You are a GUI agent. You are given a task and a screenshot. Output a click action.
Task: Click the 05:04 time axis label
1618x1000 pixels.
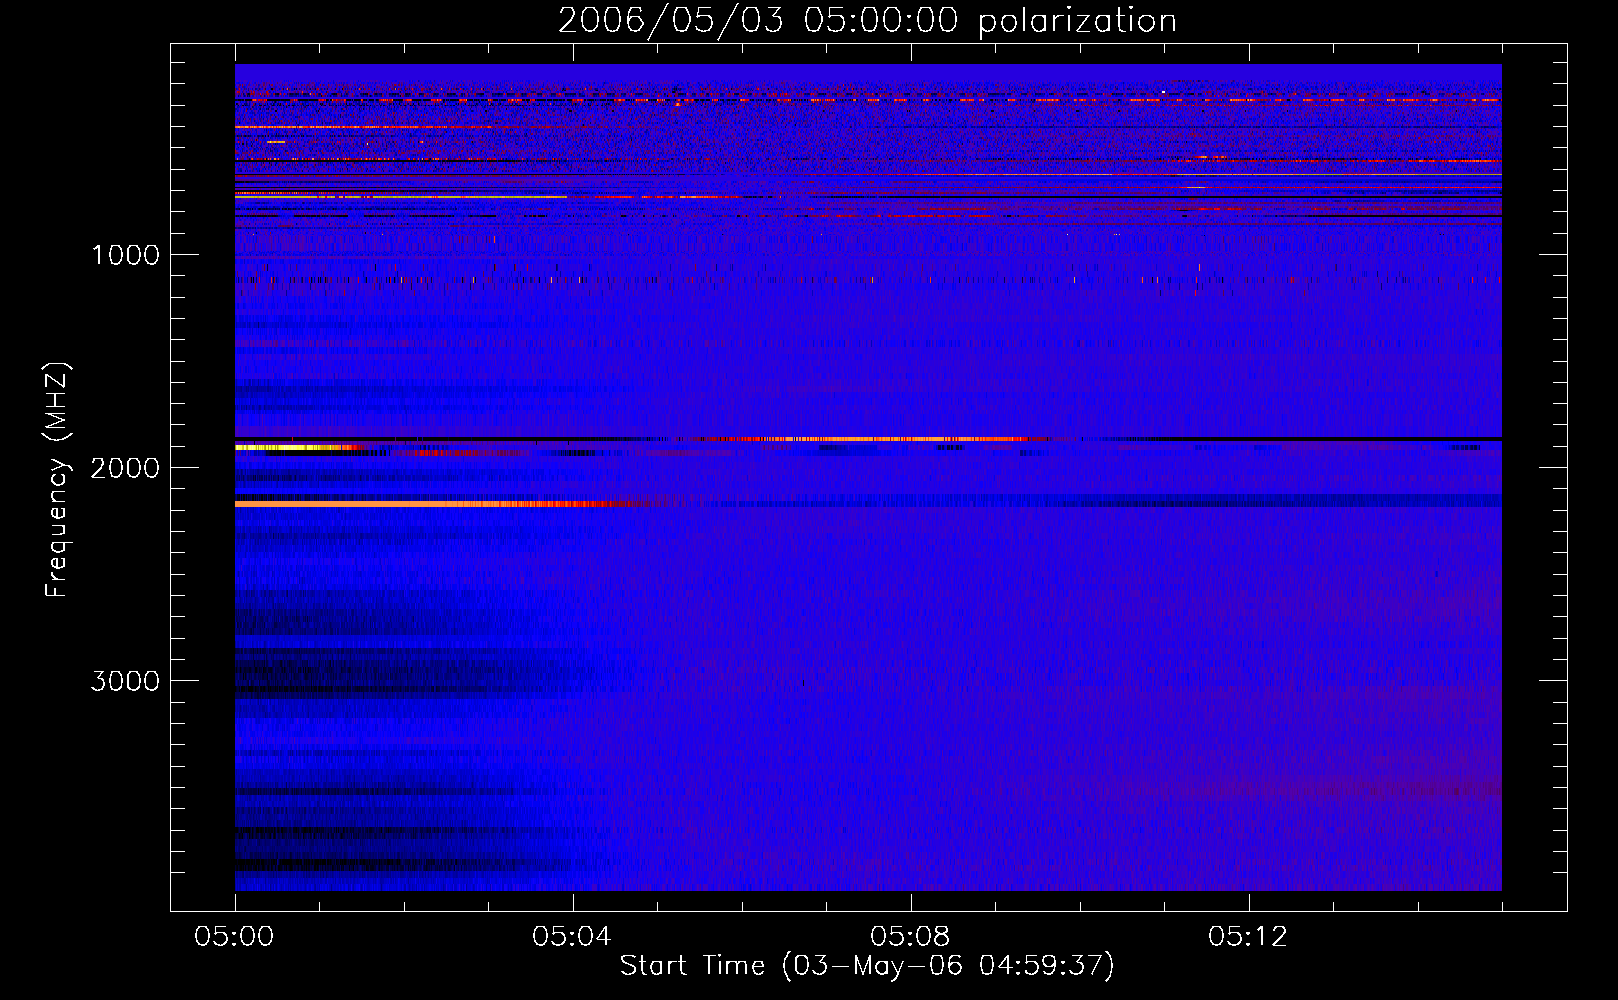click(571, 937)
